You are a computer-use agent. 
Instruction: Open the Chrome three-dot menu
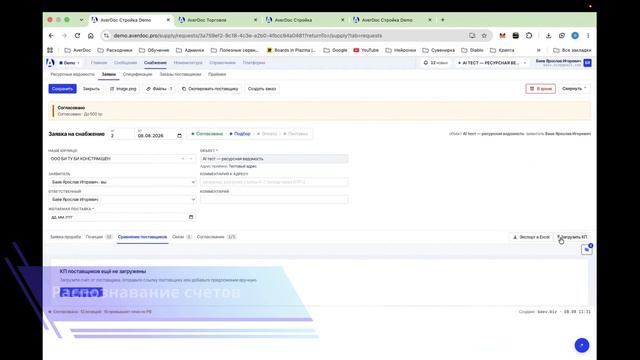(588, 36)
